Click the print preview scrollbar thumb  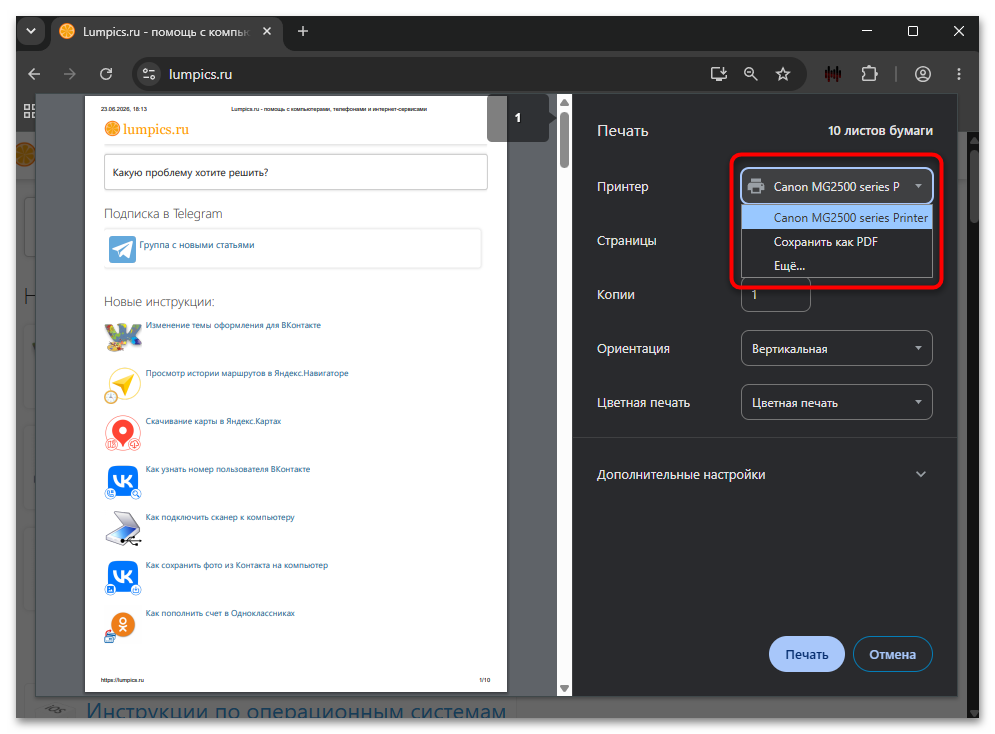pyautogui.click(x=564, y=140)
